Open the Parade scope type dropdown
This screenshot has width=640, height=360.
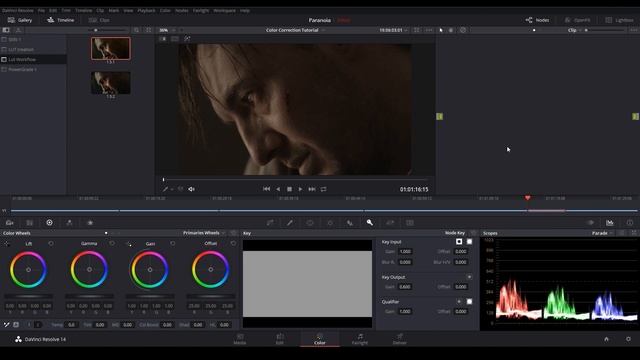[x=602, y=233]
